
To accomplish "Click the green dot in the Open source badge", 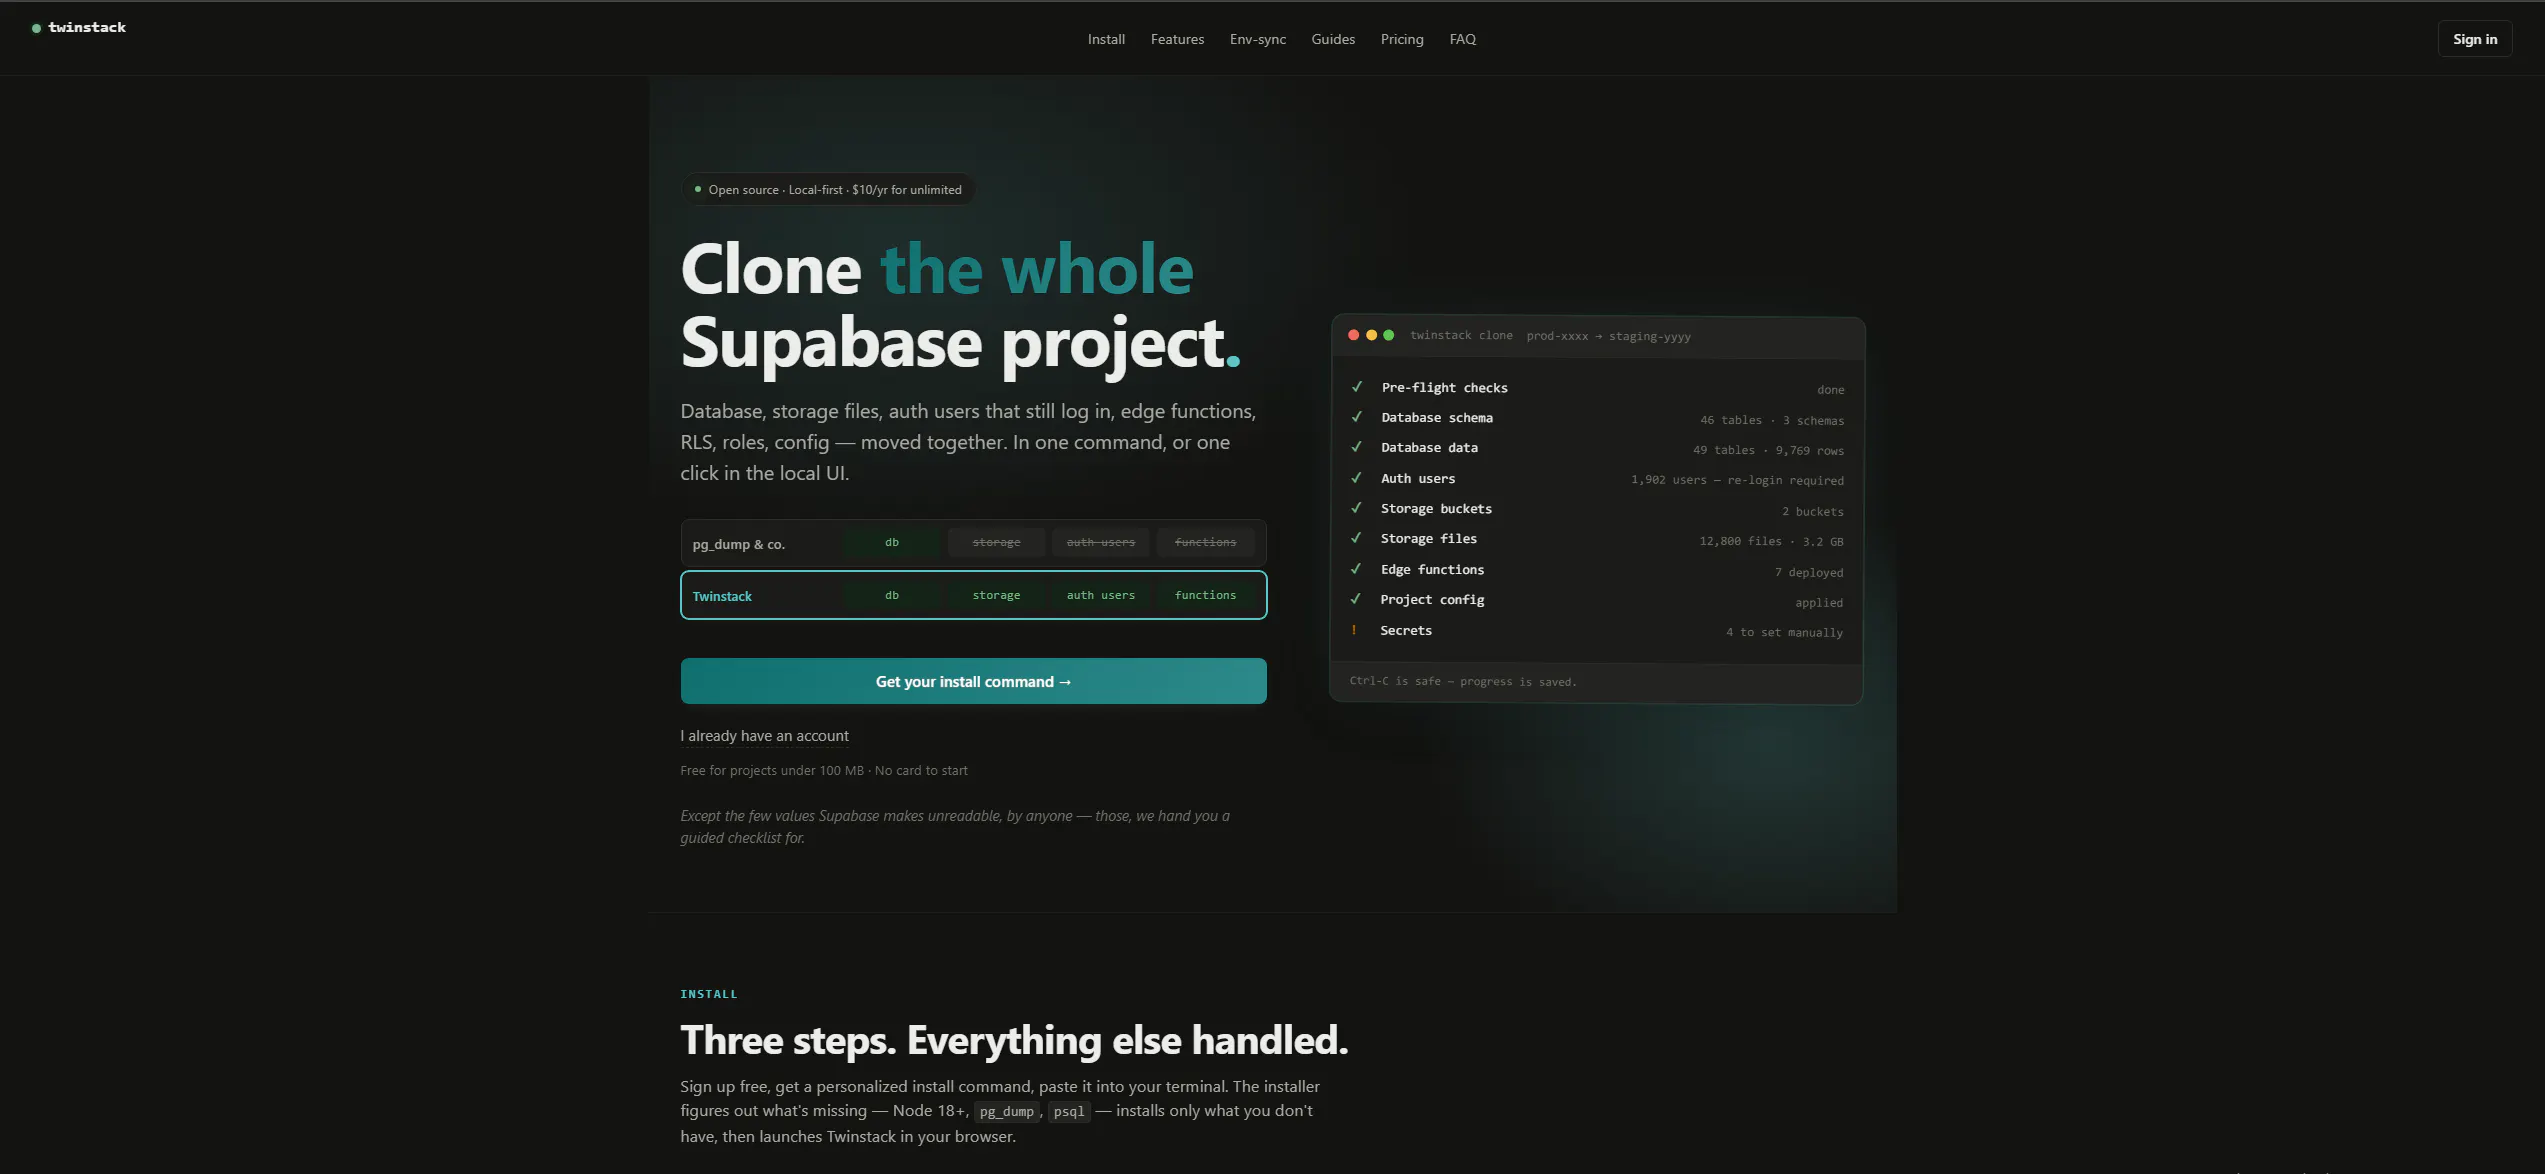I will pyautogui.click(x=698, y=189).
